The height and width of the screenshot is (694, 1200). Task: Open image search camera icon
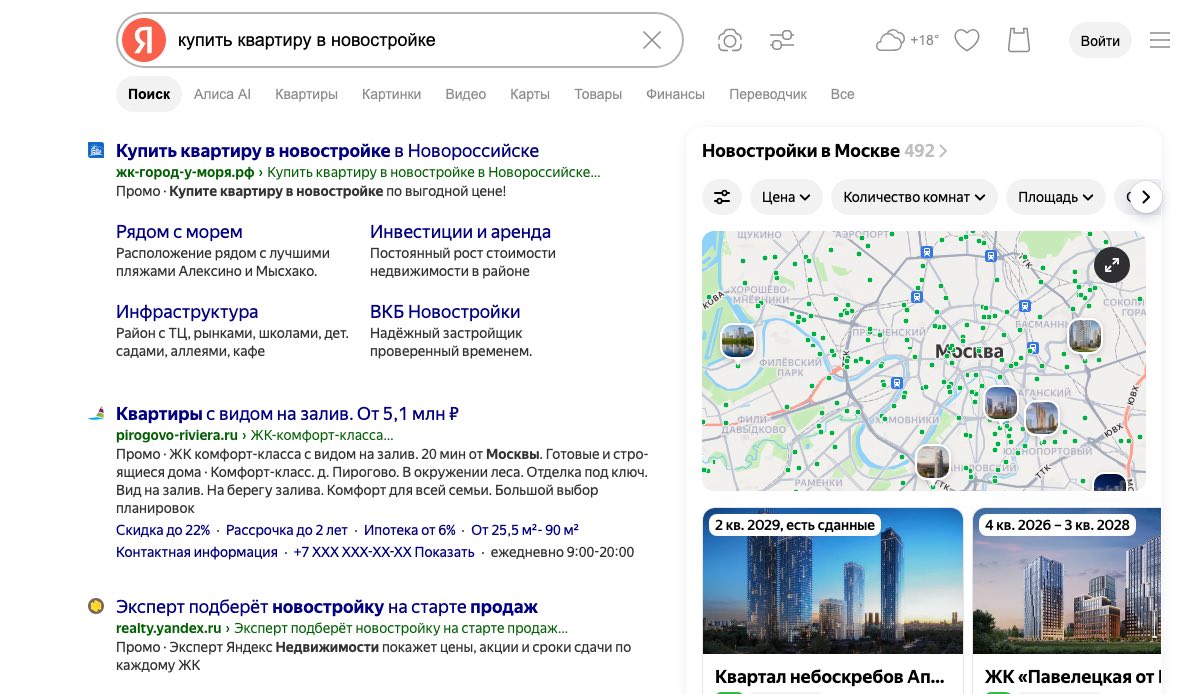pyautogui.click(x=730, y=40)
